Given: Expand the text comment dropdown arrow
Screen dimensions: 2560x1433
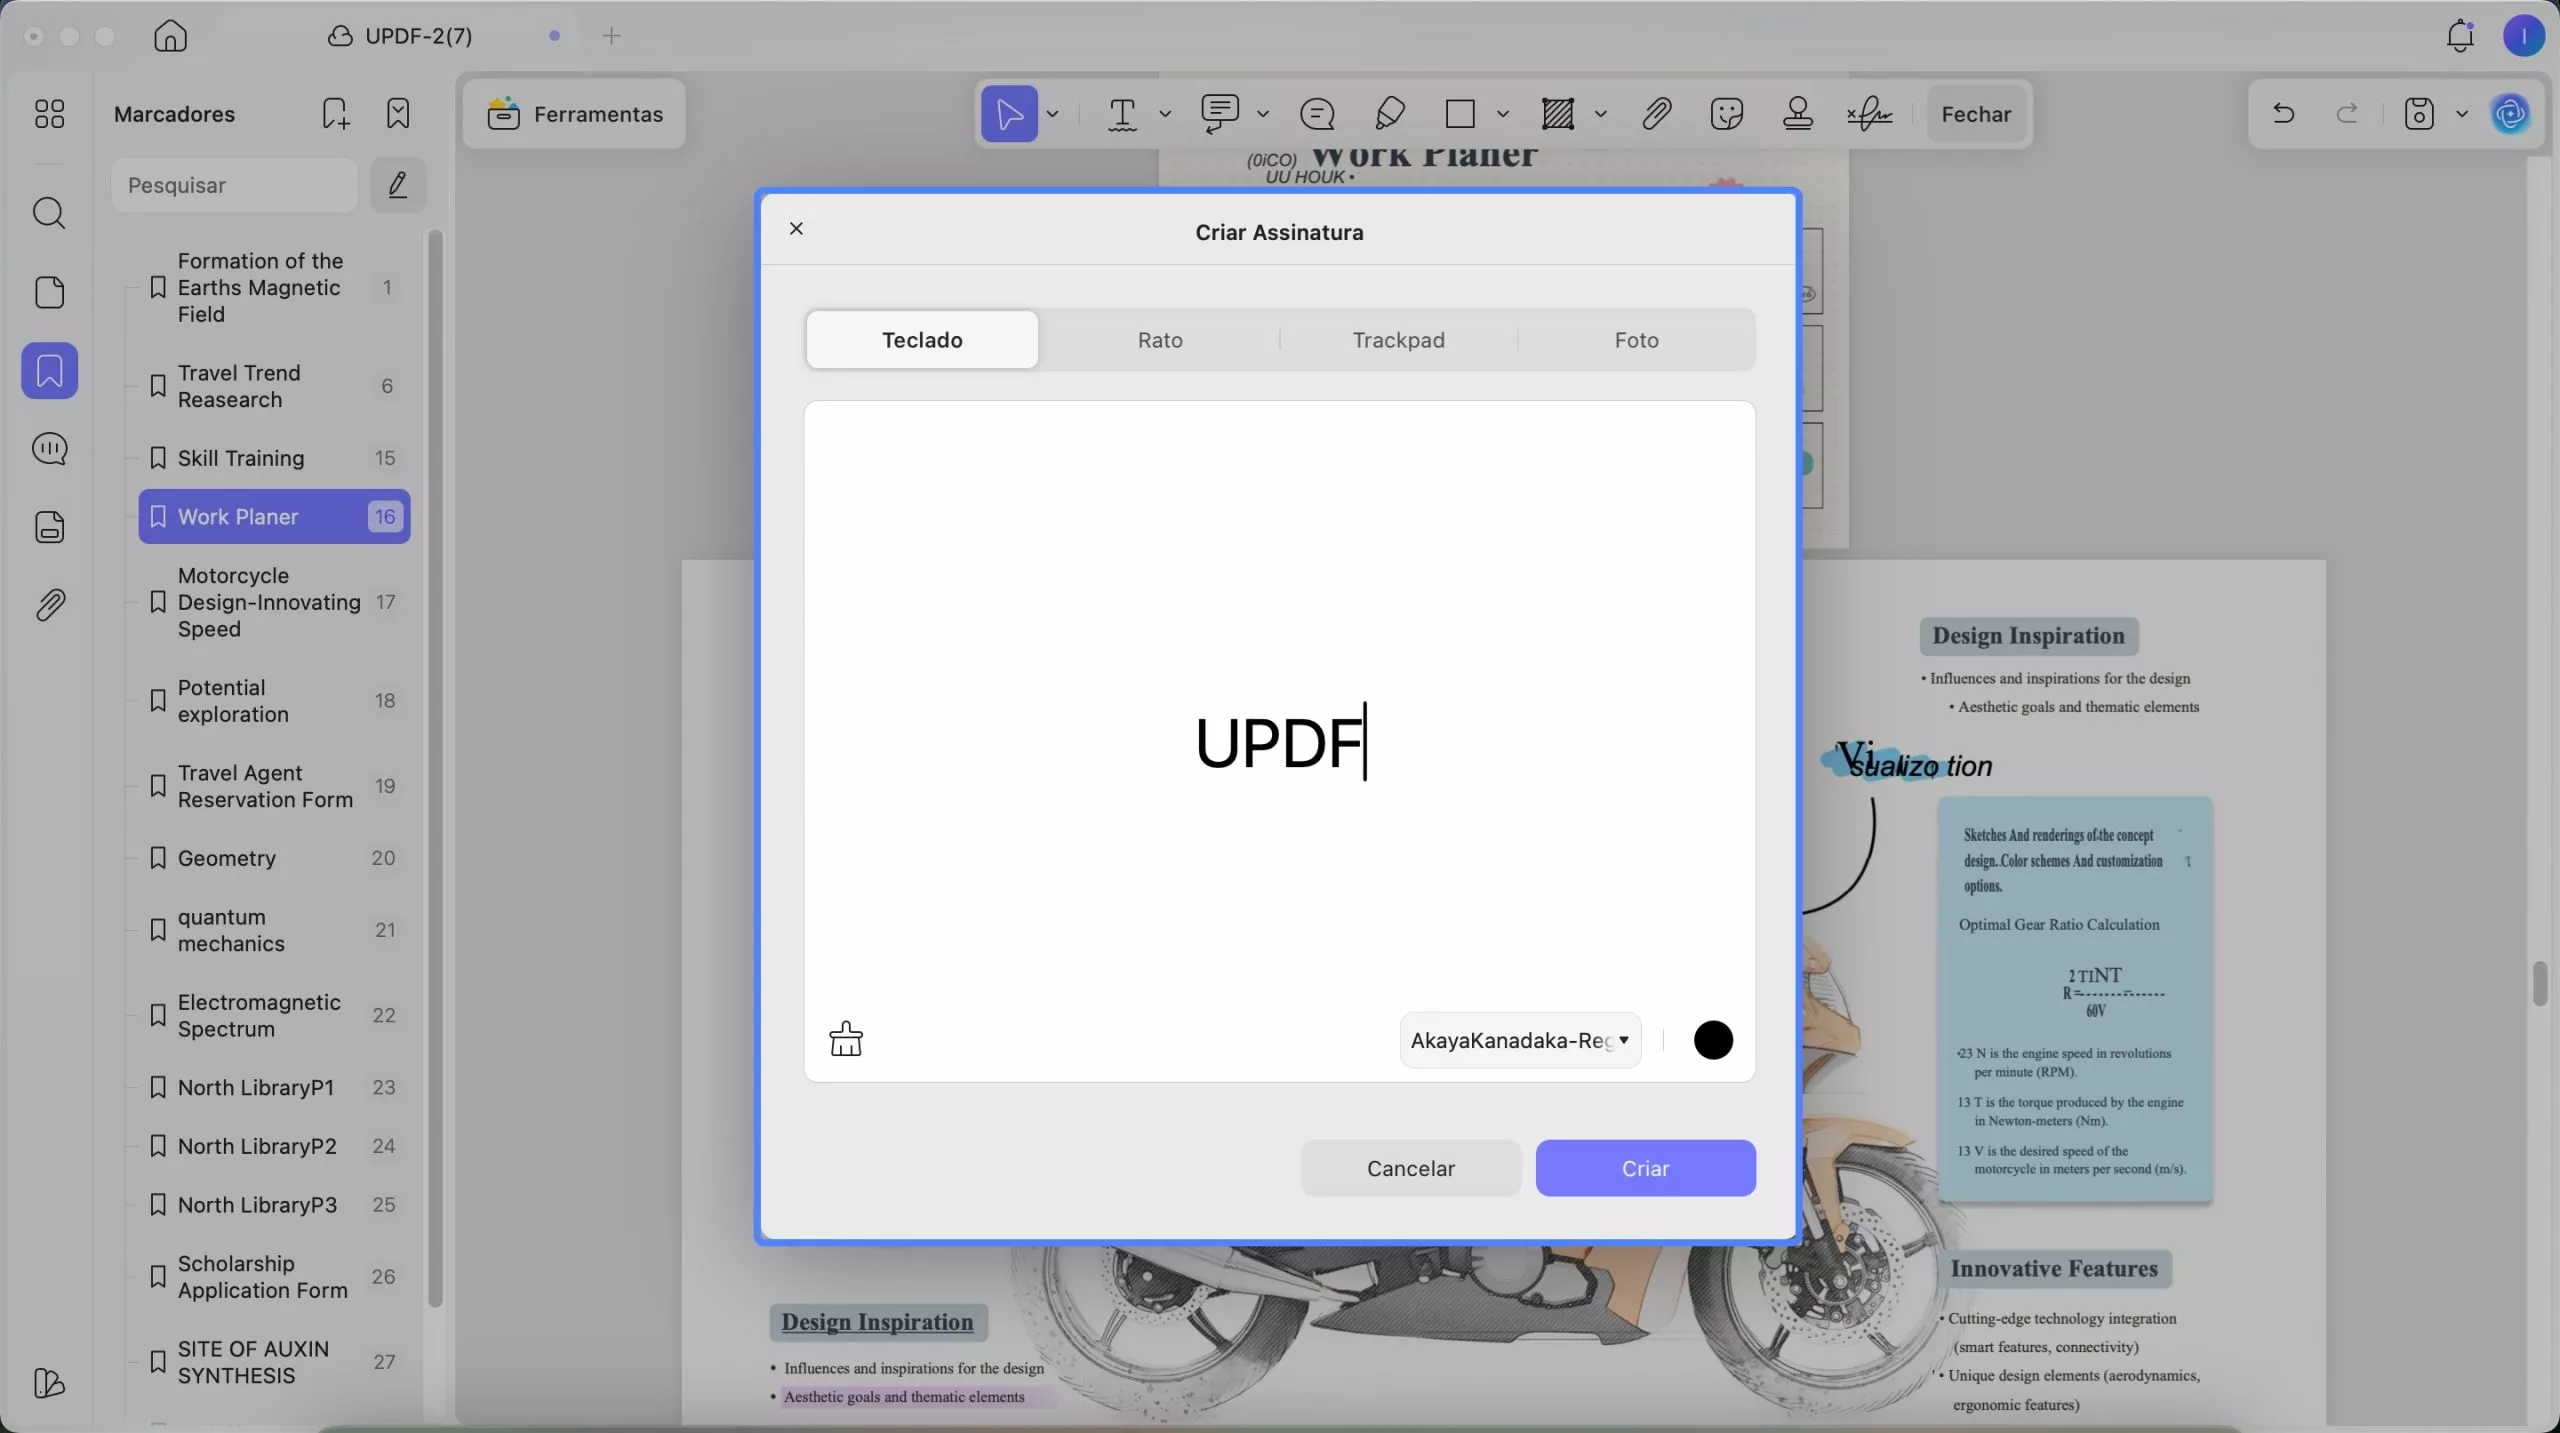Looking at the screenshot, I should (1263, 114).
